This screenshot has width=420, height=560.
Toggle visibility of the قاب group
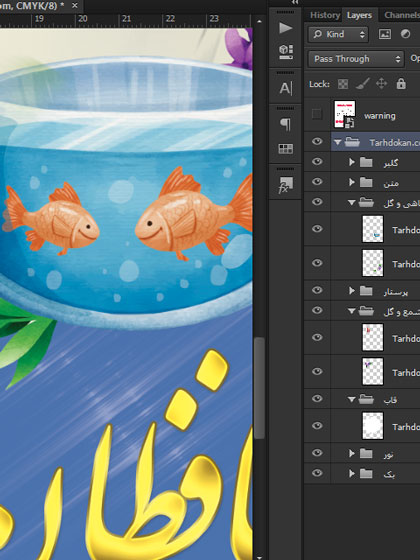[317, 399]
